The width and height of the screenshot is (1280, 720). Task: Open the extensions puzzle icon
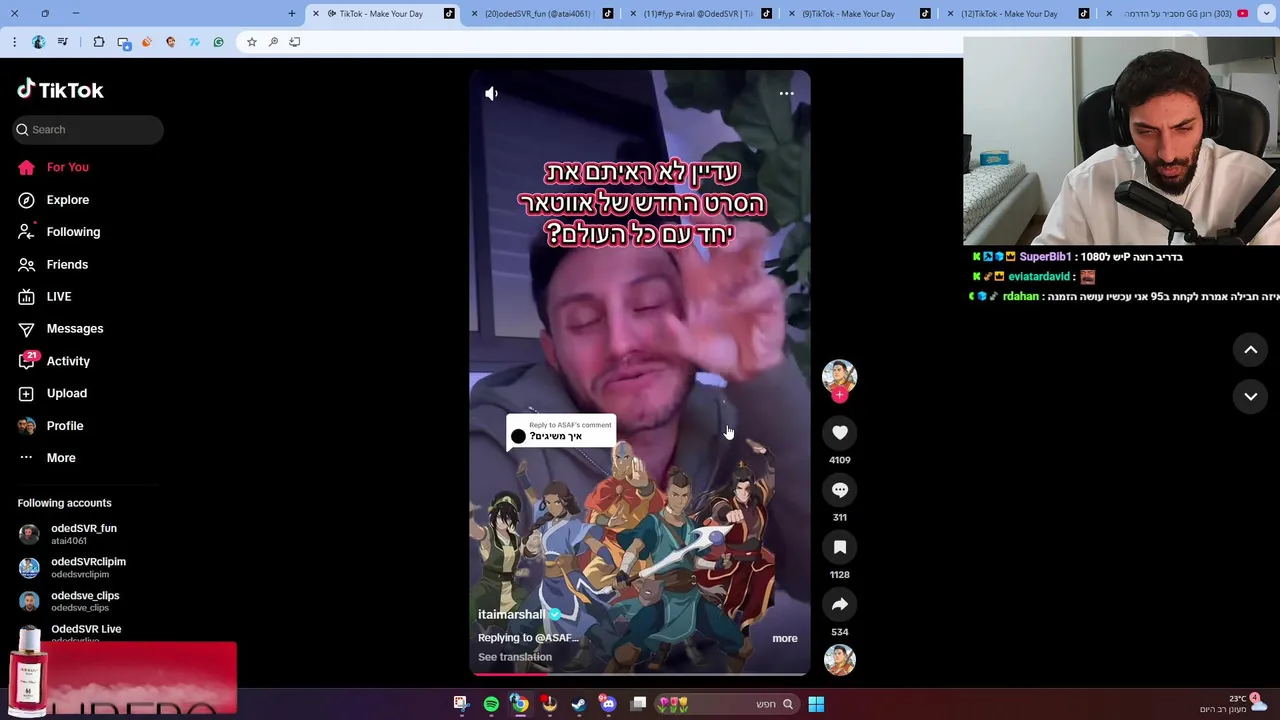(99, 42)
